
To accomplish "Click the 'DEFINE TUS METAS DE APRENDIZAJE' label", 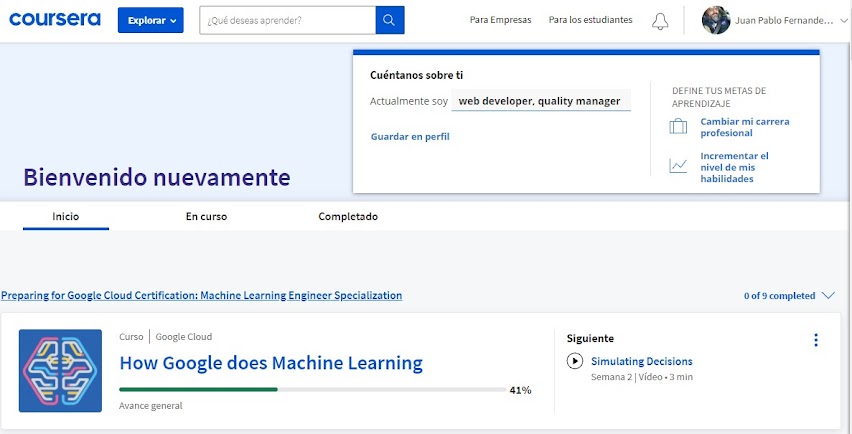I will [719, 97].
